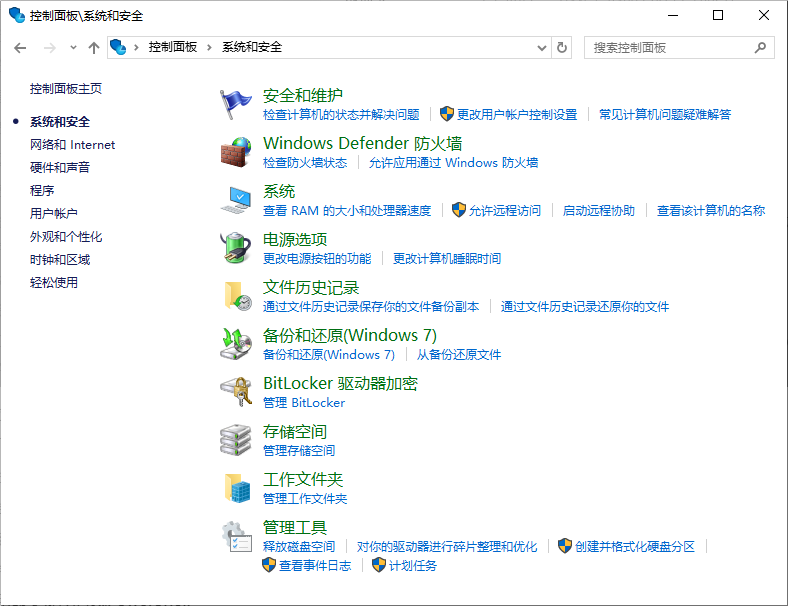Screen dimensions: 788x606
Task: Open 程序 category in sidebar
Action: [42, 190]
